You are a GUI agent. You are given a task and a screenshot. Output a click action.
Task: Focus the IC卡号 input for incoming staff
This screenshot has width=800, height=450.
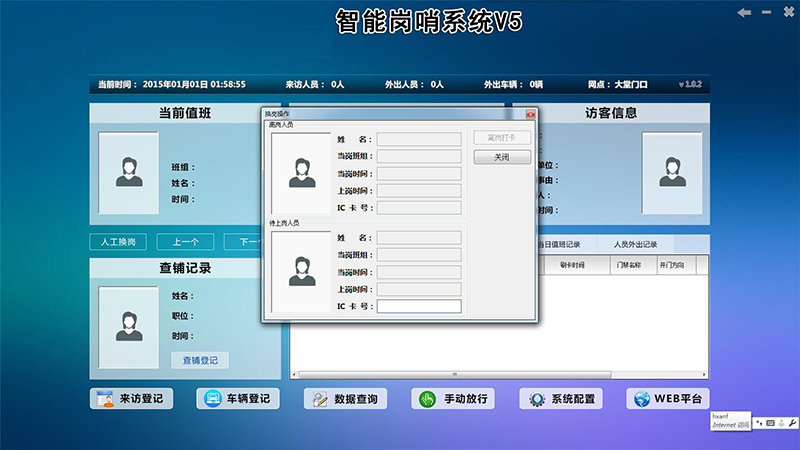[x=419, y=306]
